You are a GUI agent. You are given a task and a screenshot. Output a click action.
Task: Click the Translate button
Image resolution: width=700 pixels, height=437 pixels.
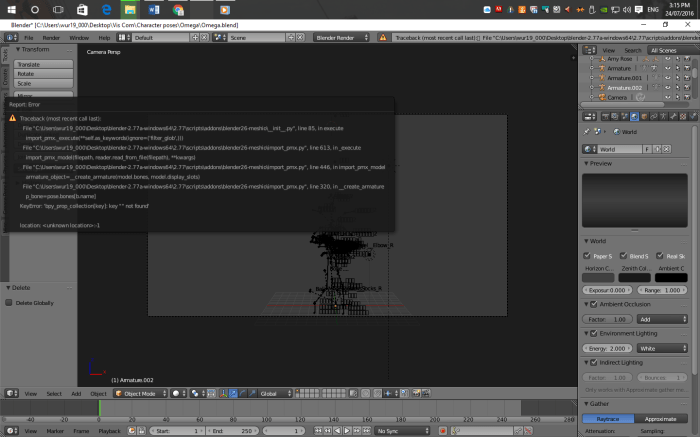pyautogui.click(x=43, y=63)
